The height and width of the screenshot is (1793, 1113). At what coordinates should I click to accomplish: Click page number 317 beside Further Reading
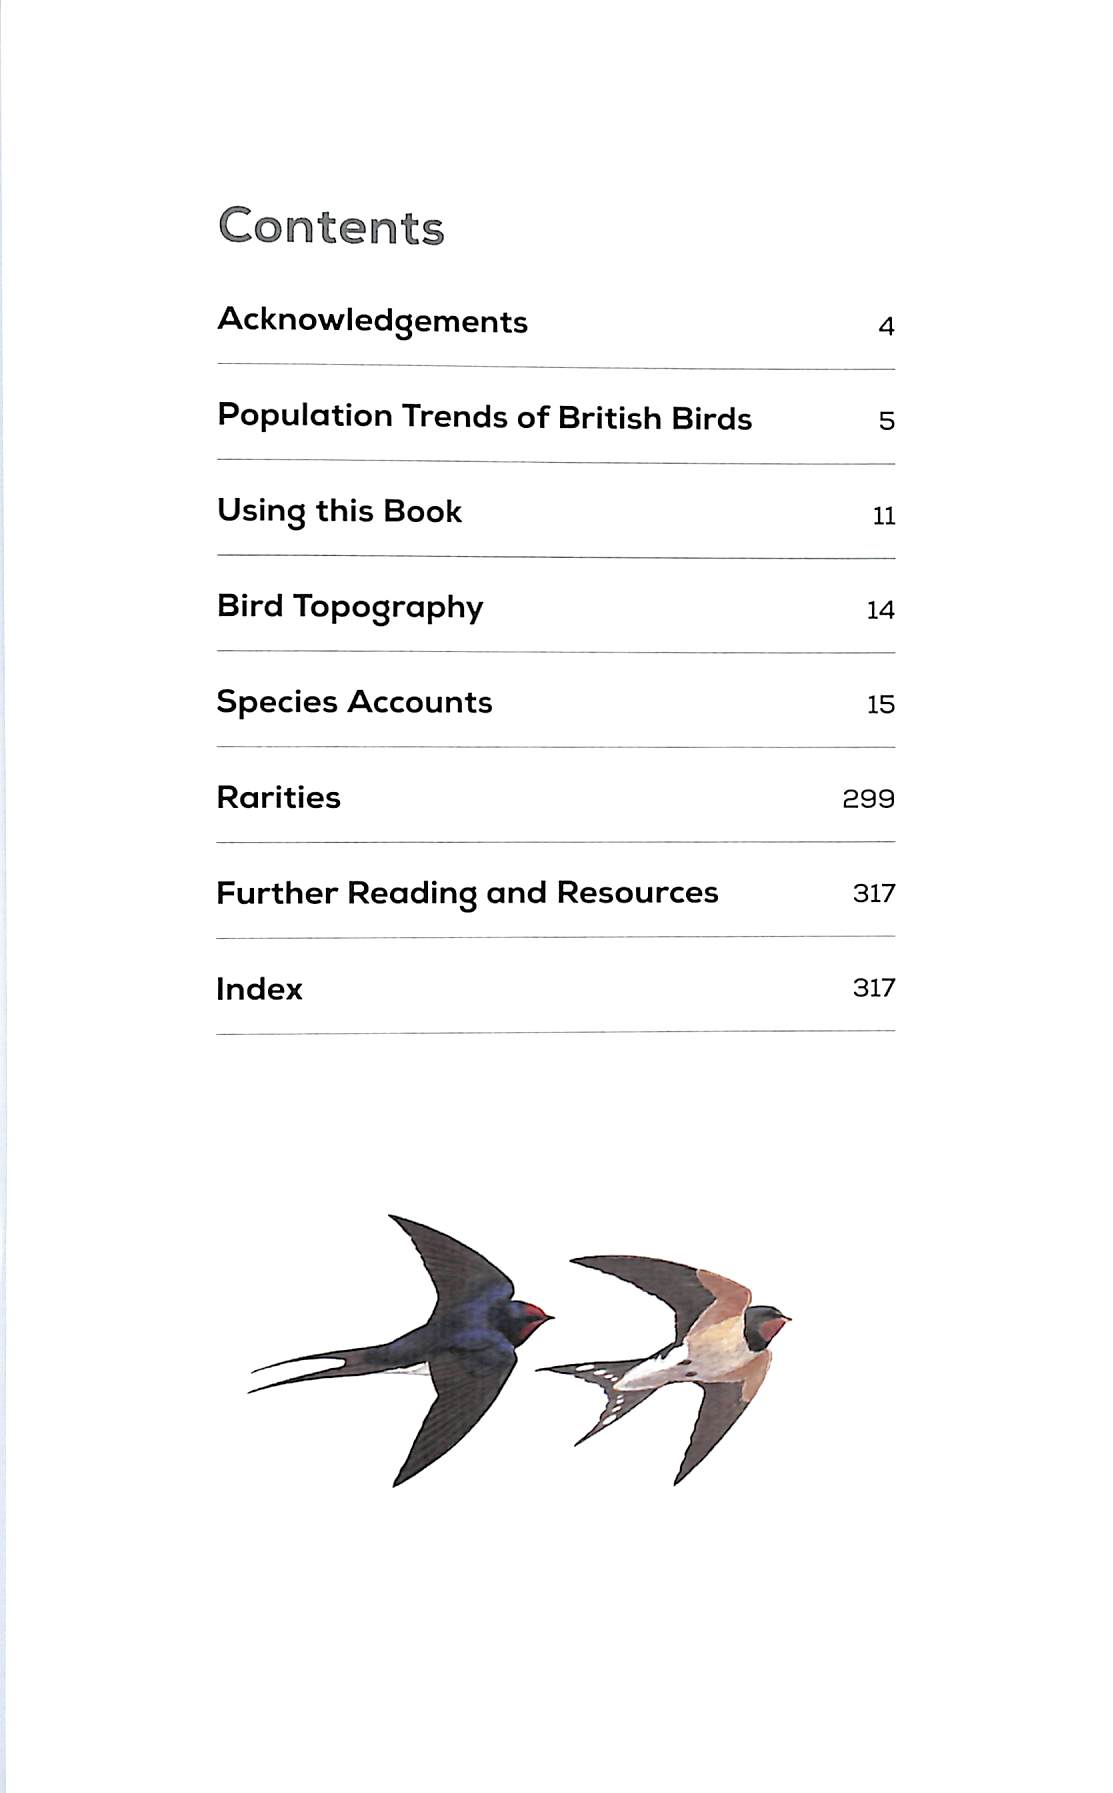[873, 892]
